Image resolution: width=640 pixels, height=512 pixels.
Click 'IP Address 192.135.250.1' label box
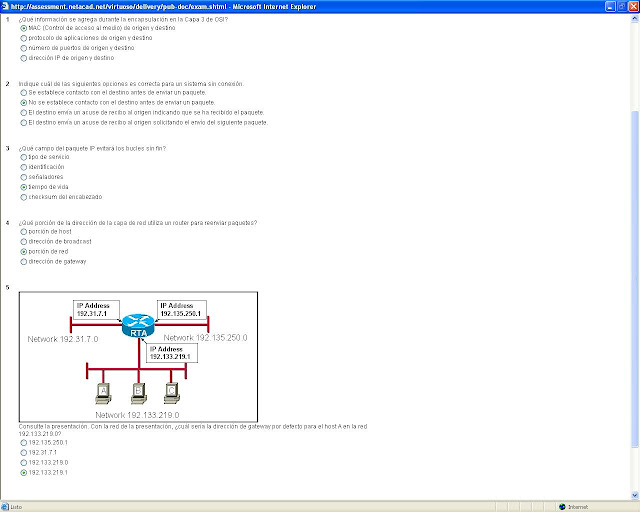182,309
